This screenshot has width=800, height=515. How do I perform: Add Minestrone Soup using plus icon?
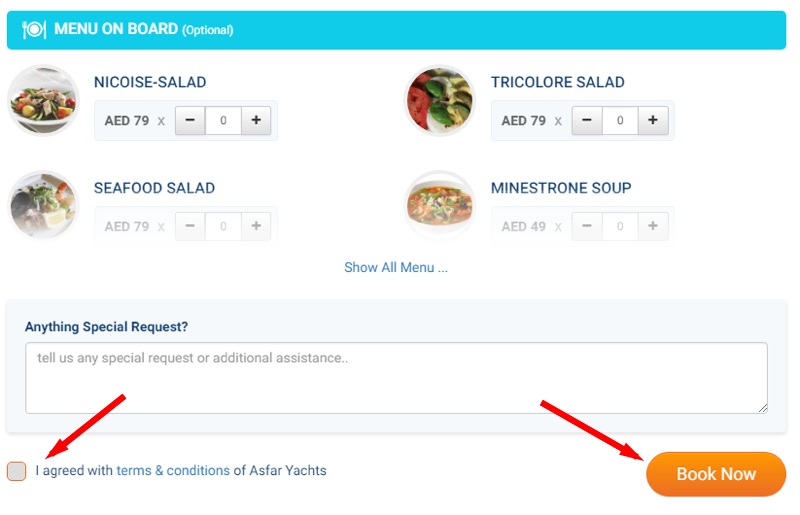pyautogui.click(x=653, y=226)
